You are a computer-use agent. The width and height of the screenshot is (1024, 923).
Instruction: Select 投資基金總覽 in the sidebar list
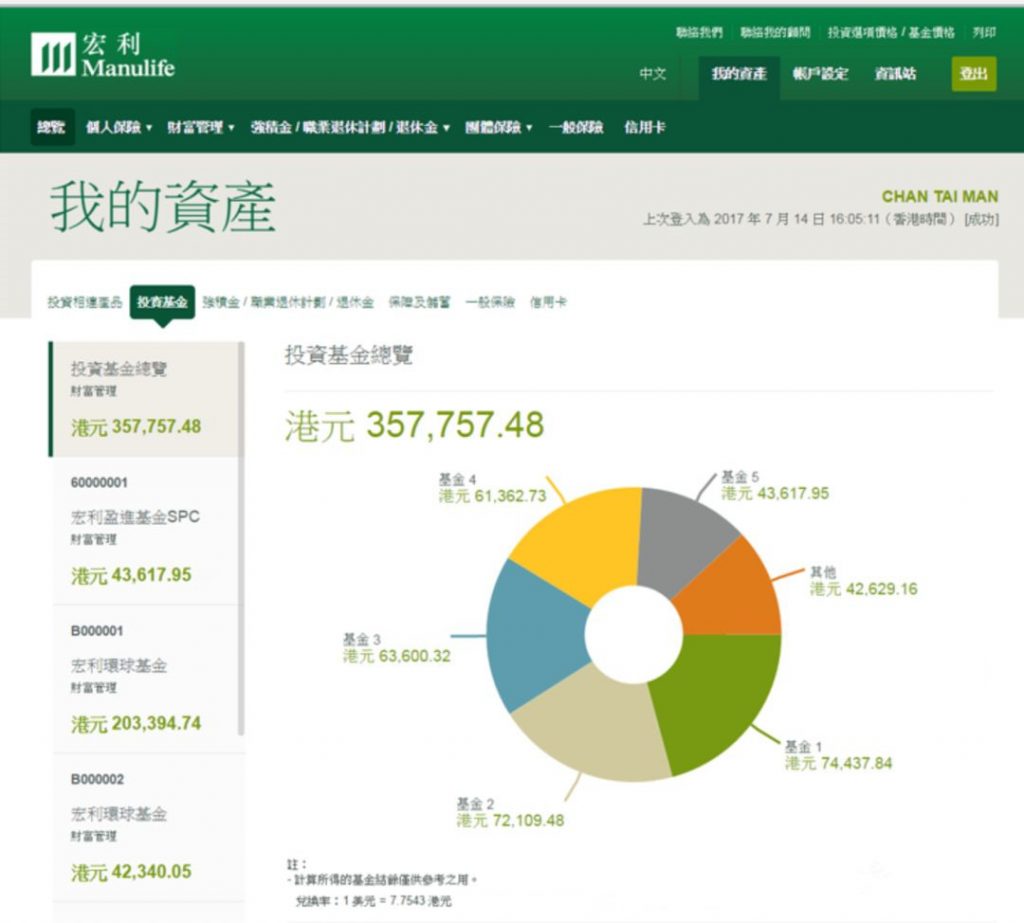146,398
